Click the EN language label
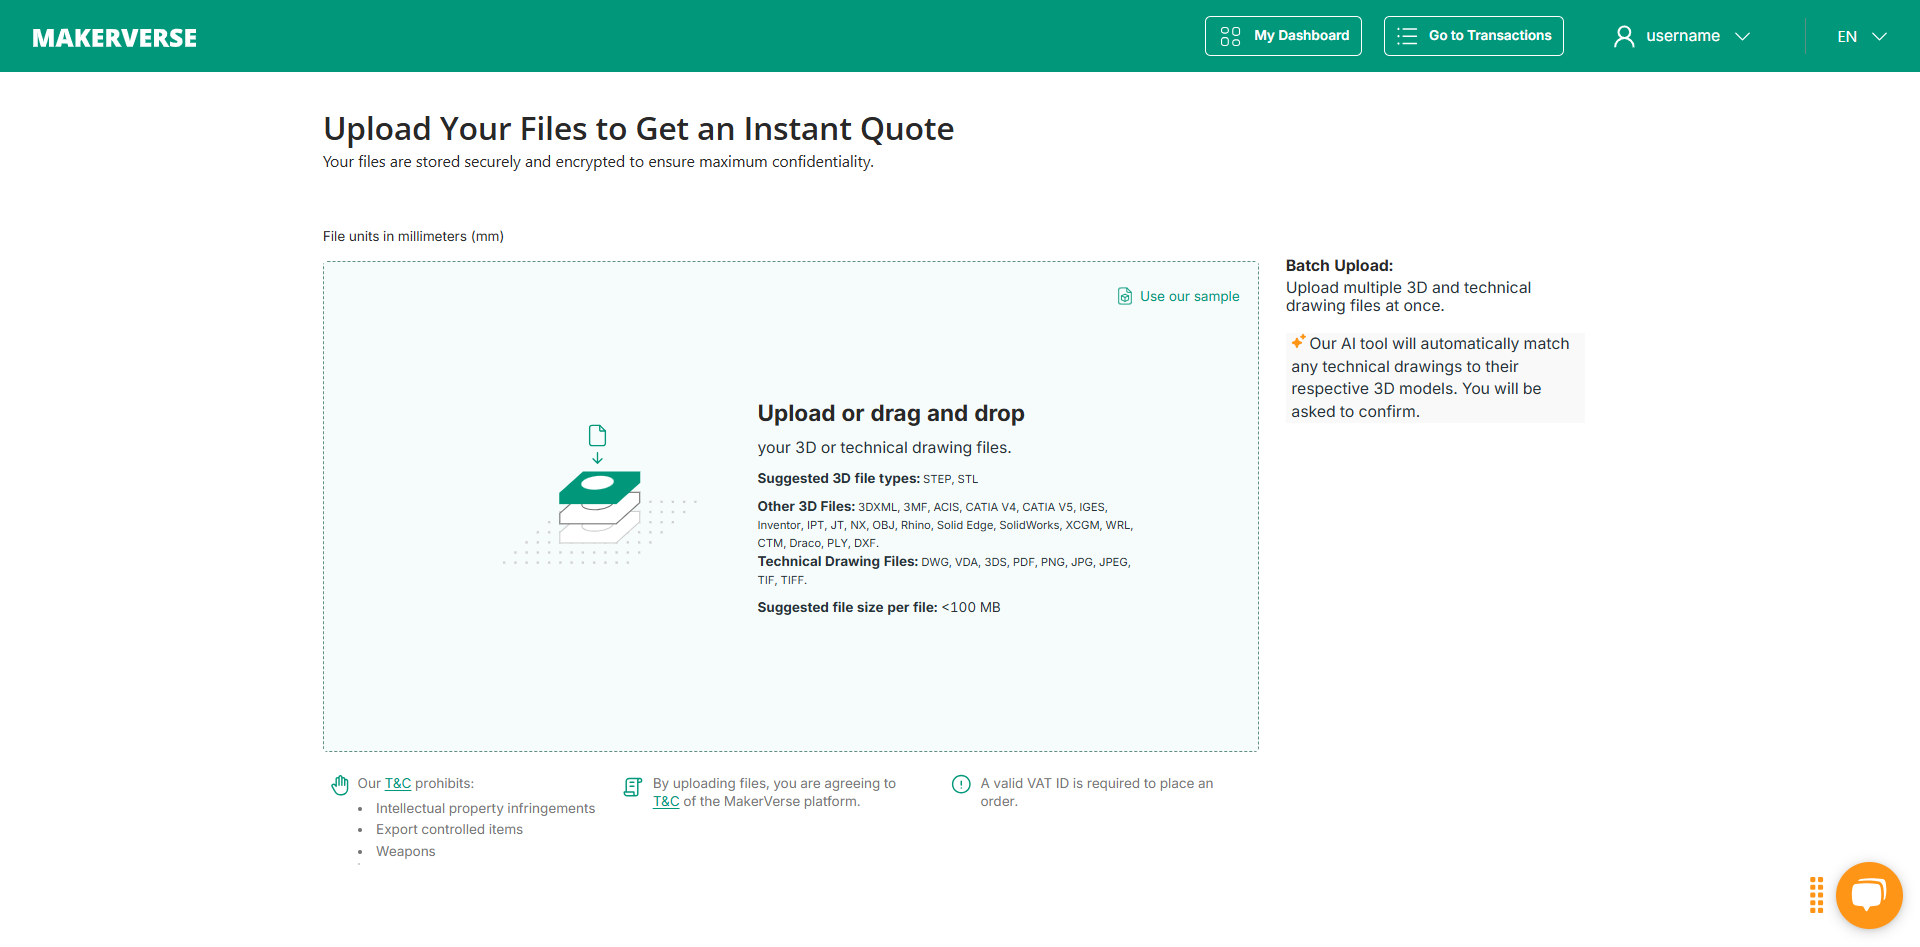The image size is (1920, 947). [x=1847, y=37]
